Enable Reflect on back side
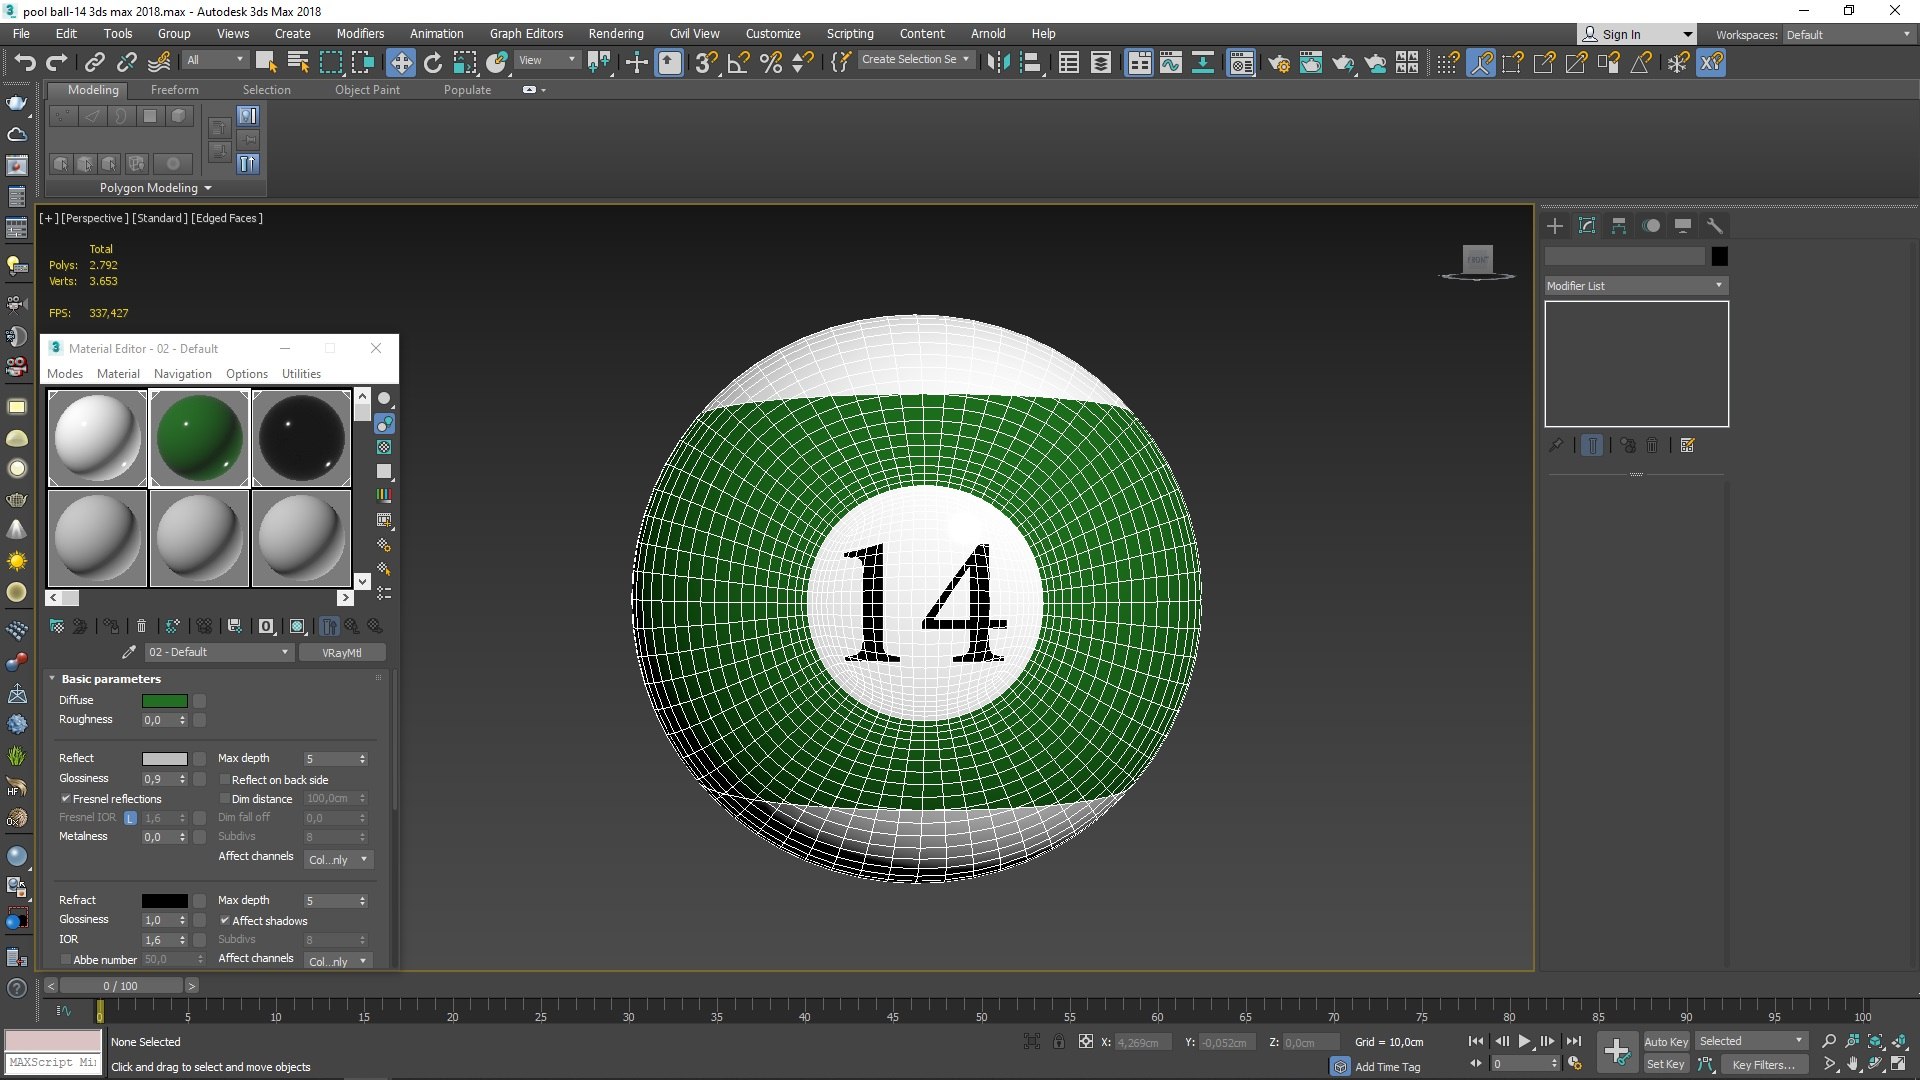The width and height of the screenshot is (1920, 1080). (225, 780)
